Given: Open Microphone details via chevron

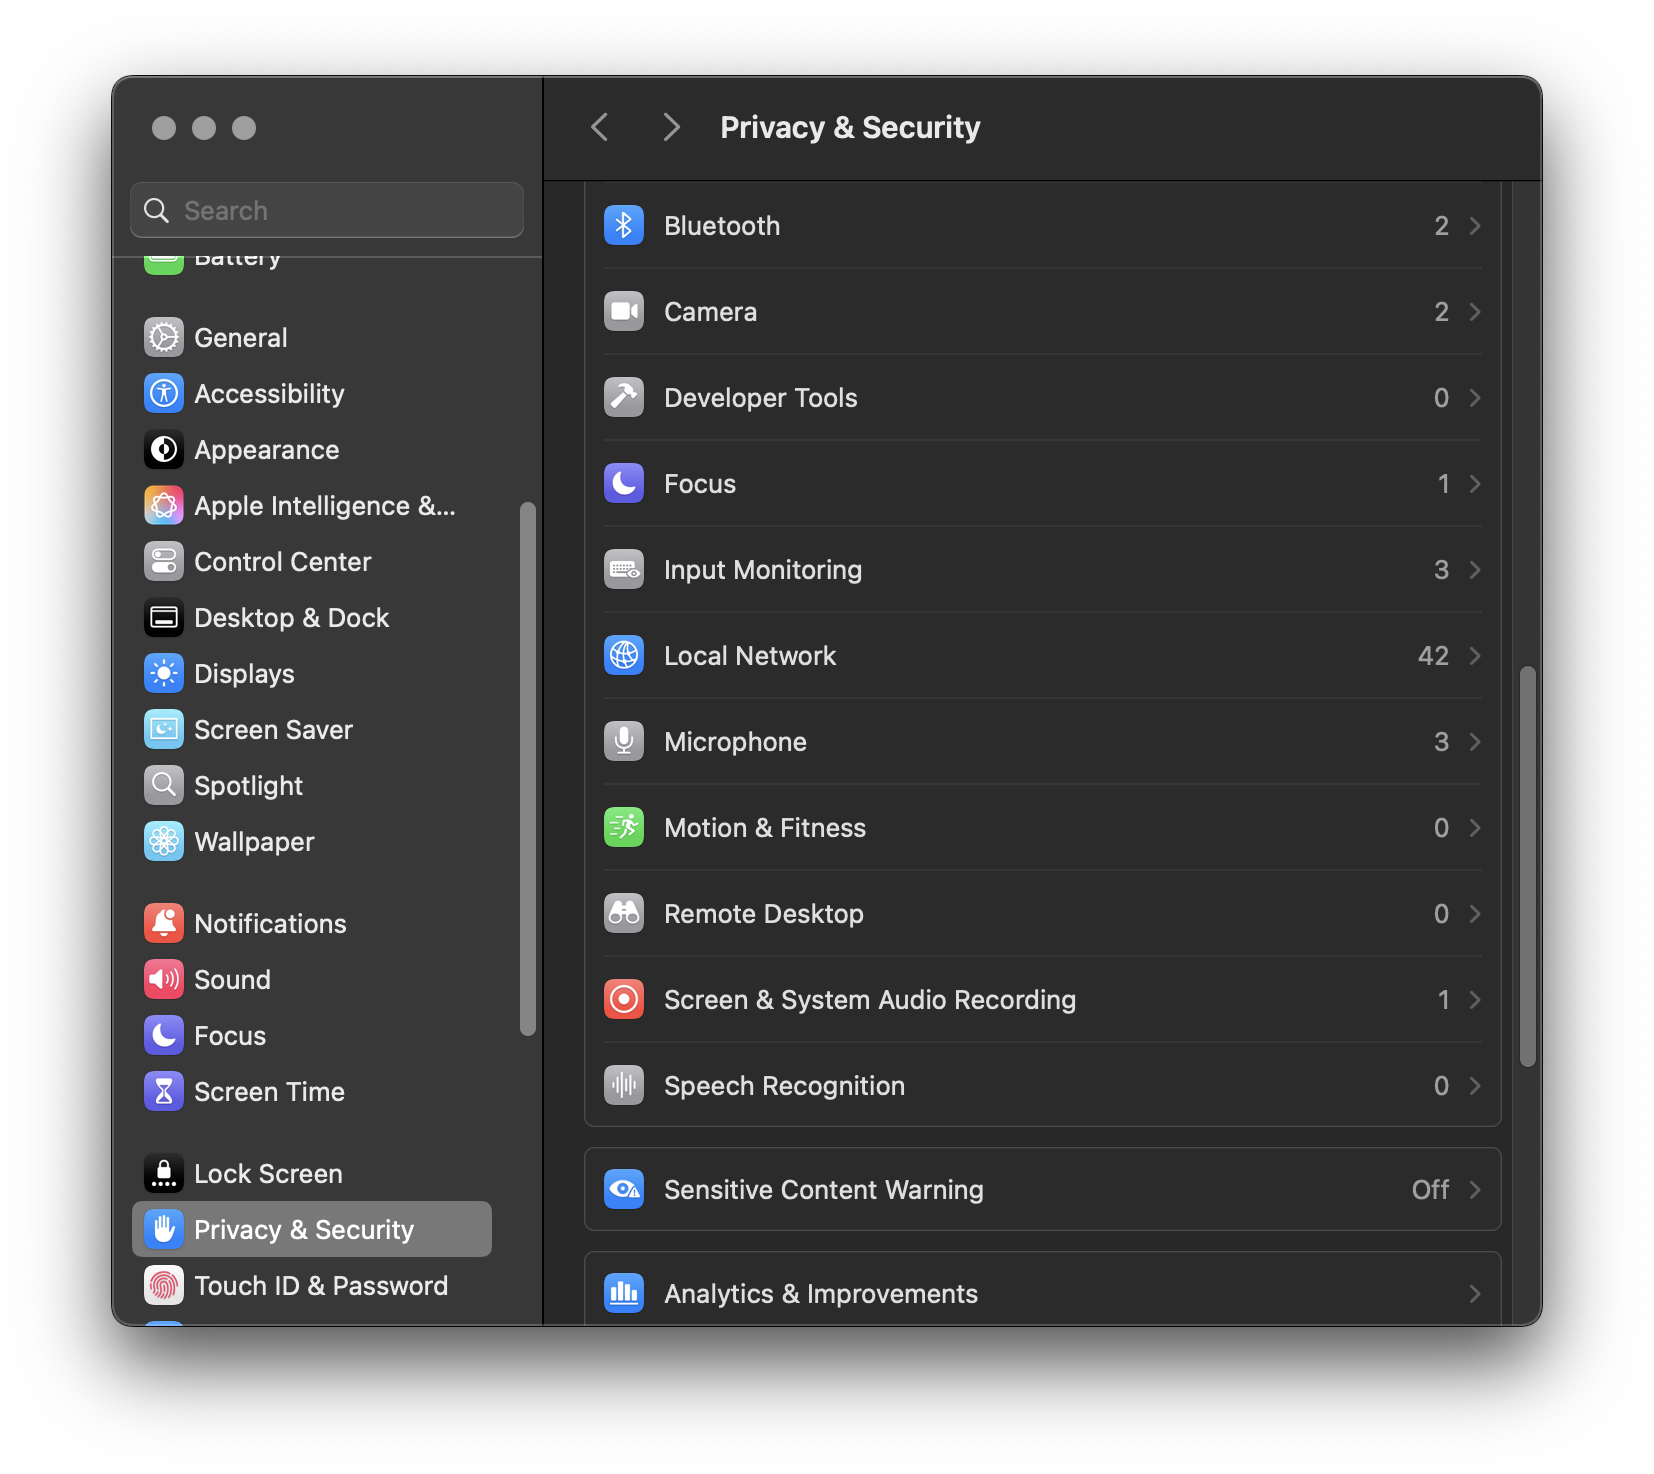Looking at the screenshot, I should click(x=1475, y=742).
